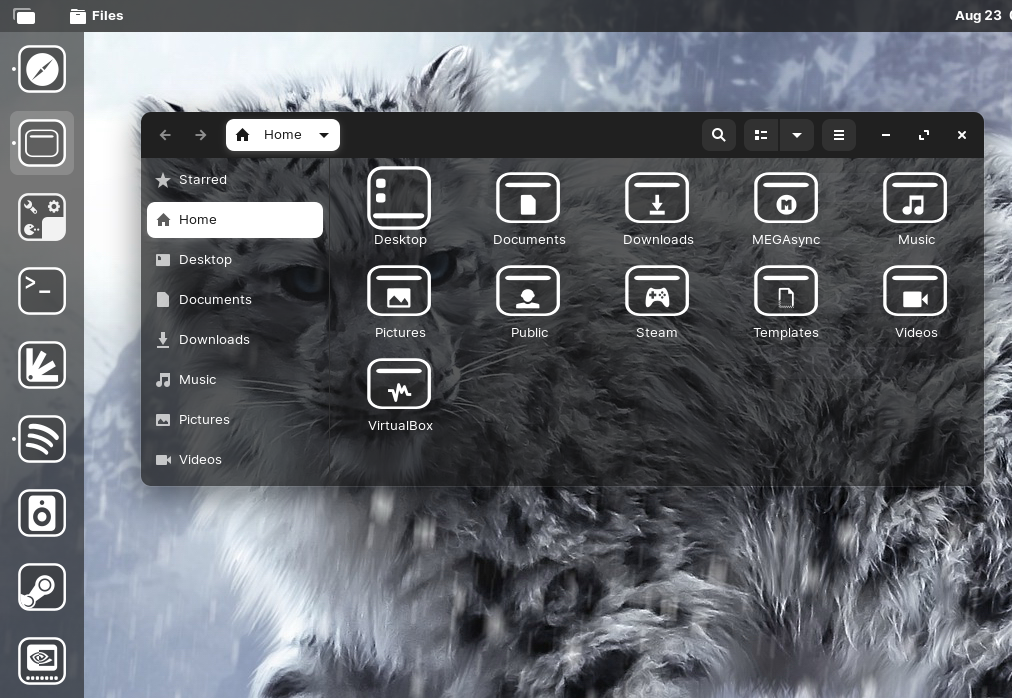Open the Videos folder icon
The image size is (1012, 698).
[x=915, y=291]
